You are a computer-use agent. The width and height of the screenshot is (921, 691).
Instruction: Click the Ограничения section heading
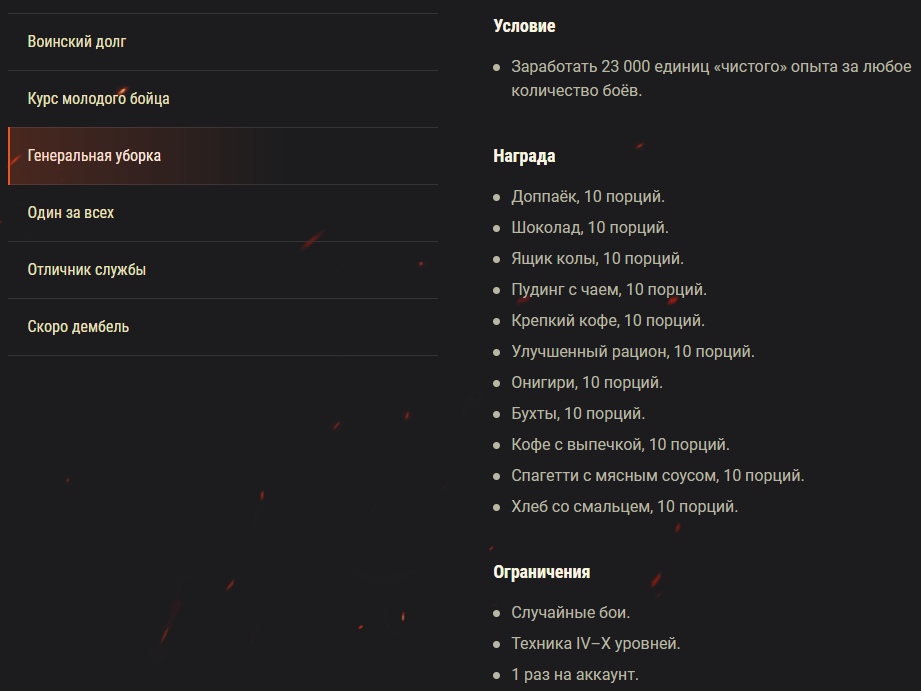[541, 572]
